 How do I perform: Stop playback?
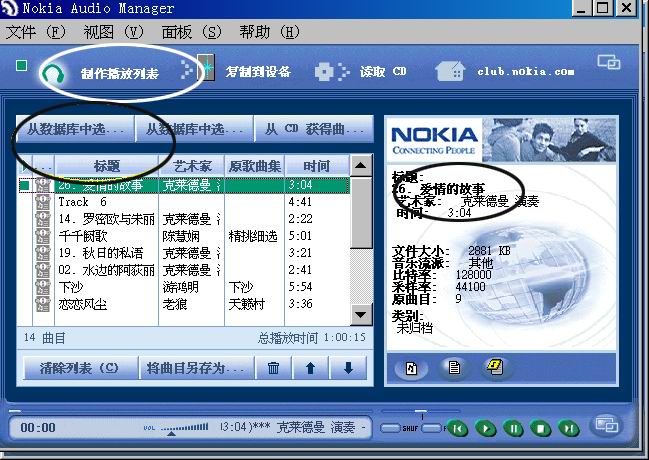pos(541,429)
